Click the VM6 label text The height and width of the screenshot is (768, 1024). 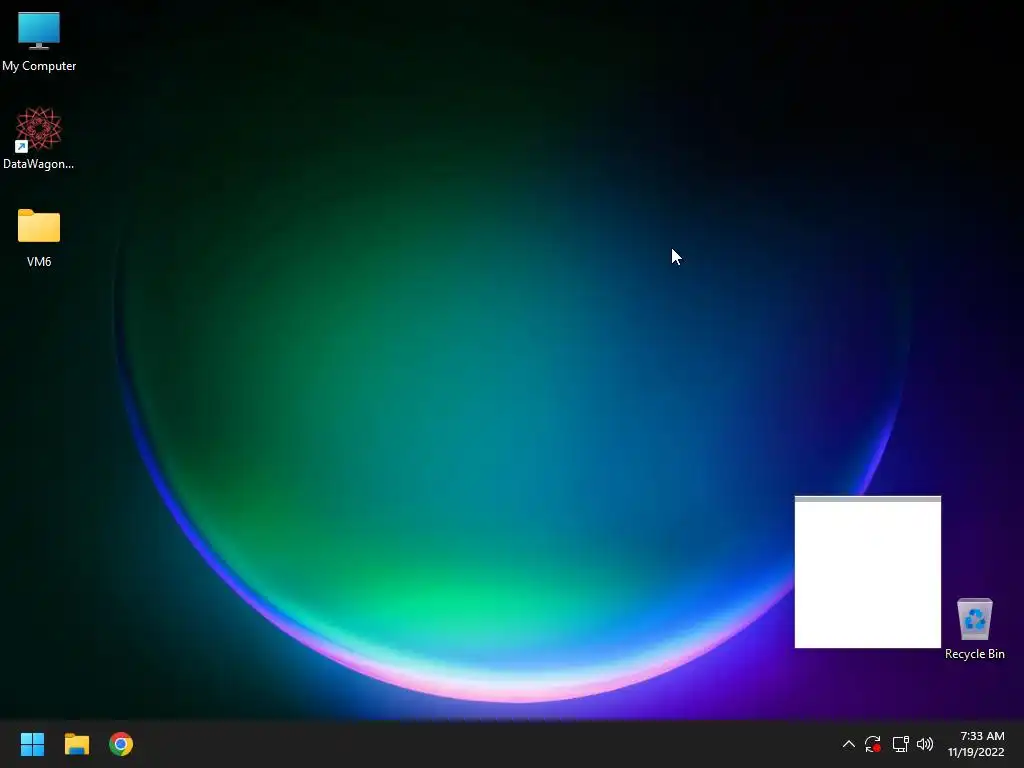pos(39,262)
